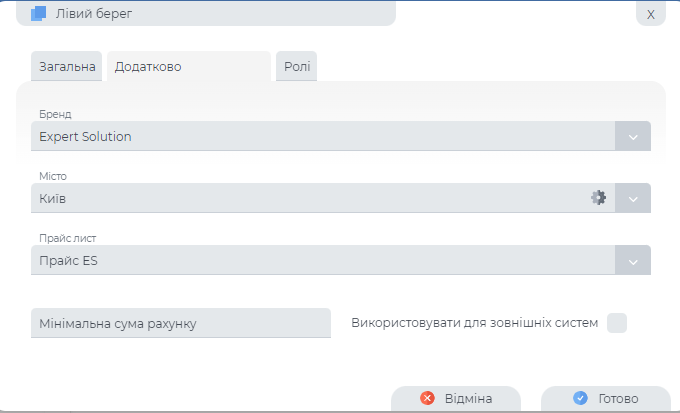Open the Місто dropdown arrow
The width and height of the screenshot is (680, 413).
pos(633,199)
